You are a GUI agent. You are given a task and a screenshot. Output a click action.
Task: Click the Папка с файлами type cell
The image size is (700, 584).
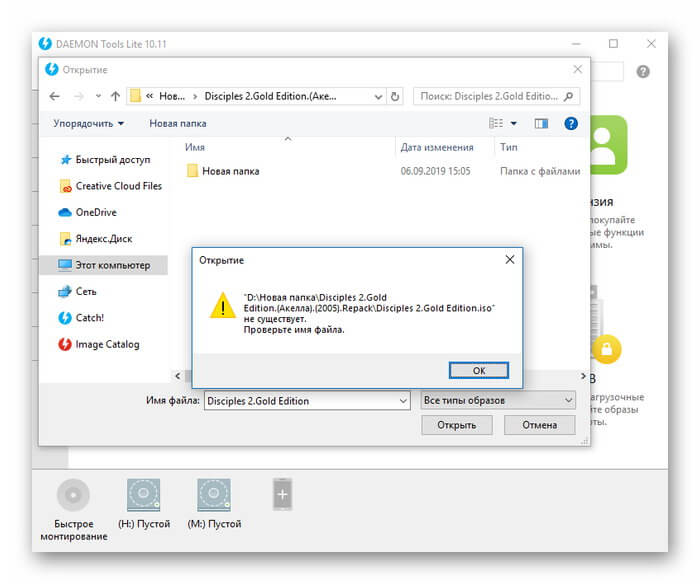(x=540, y=171)
